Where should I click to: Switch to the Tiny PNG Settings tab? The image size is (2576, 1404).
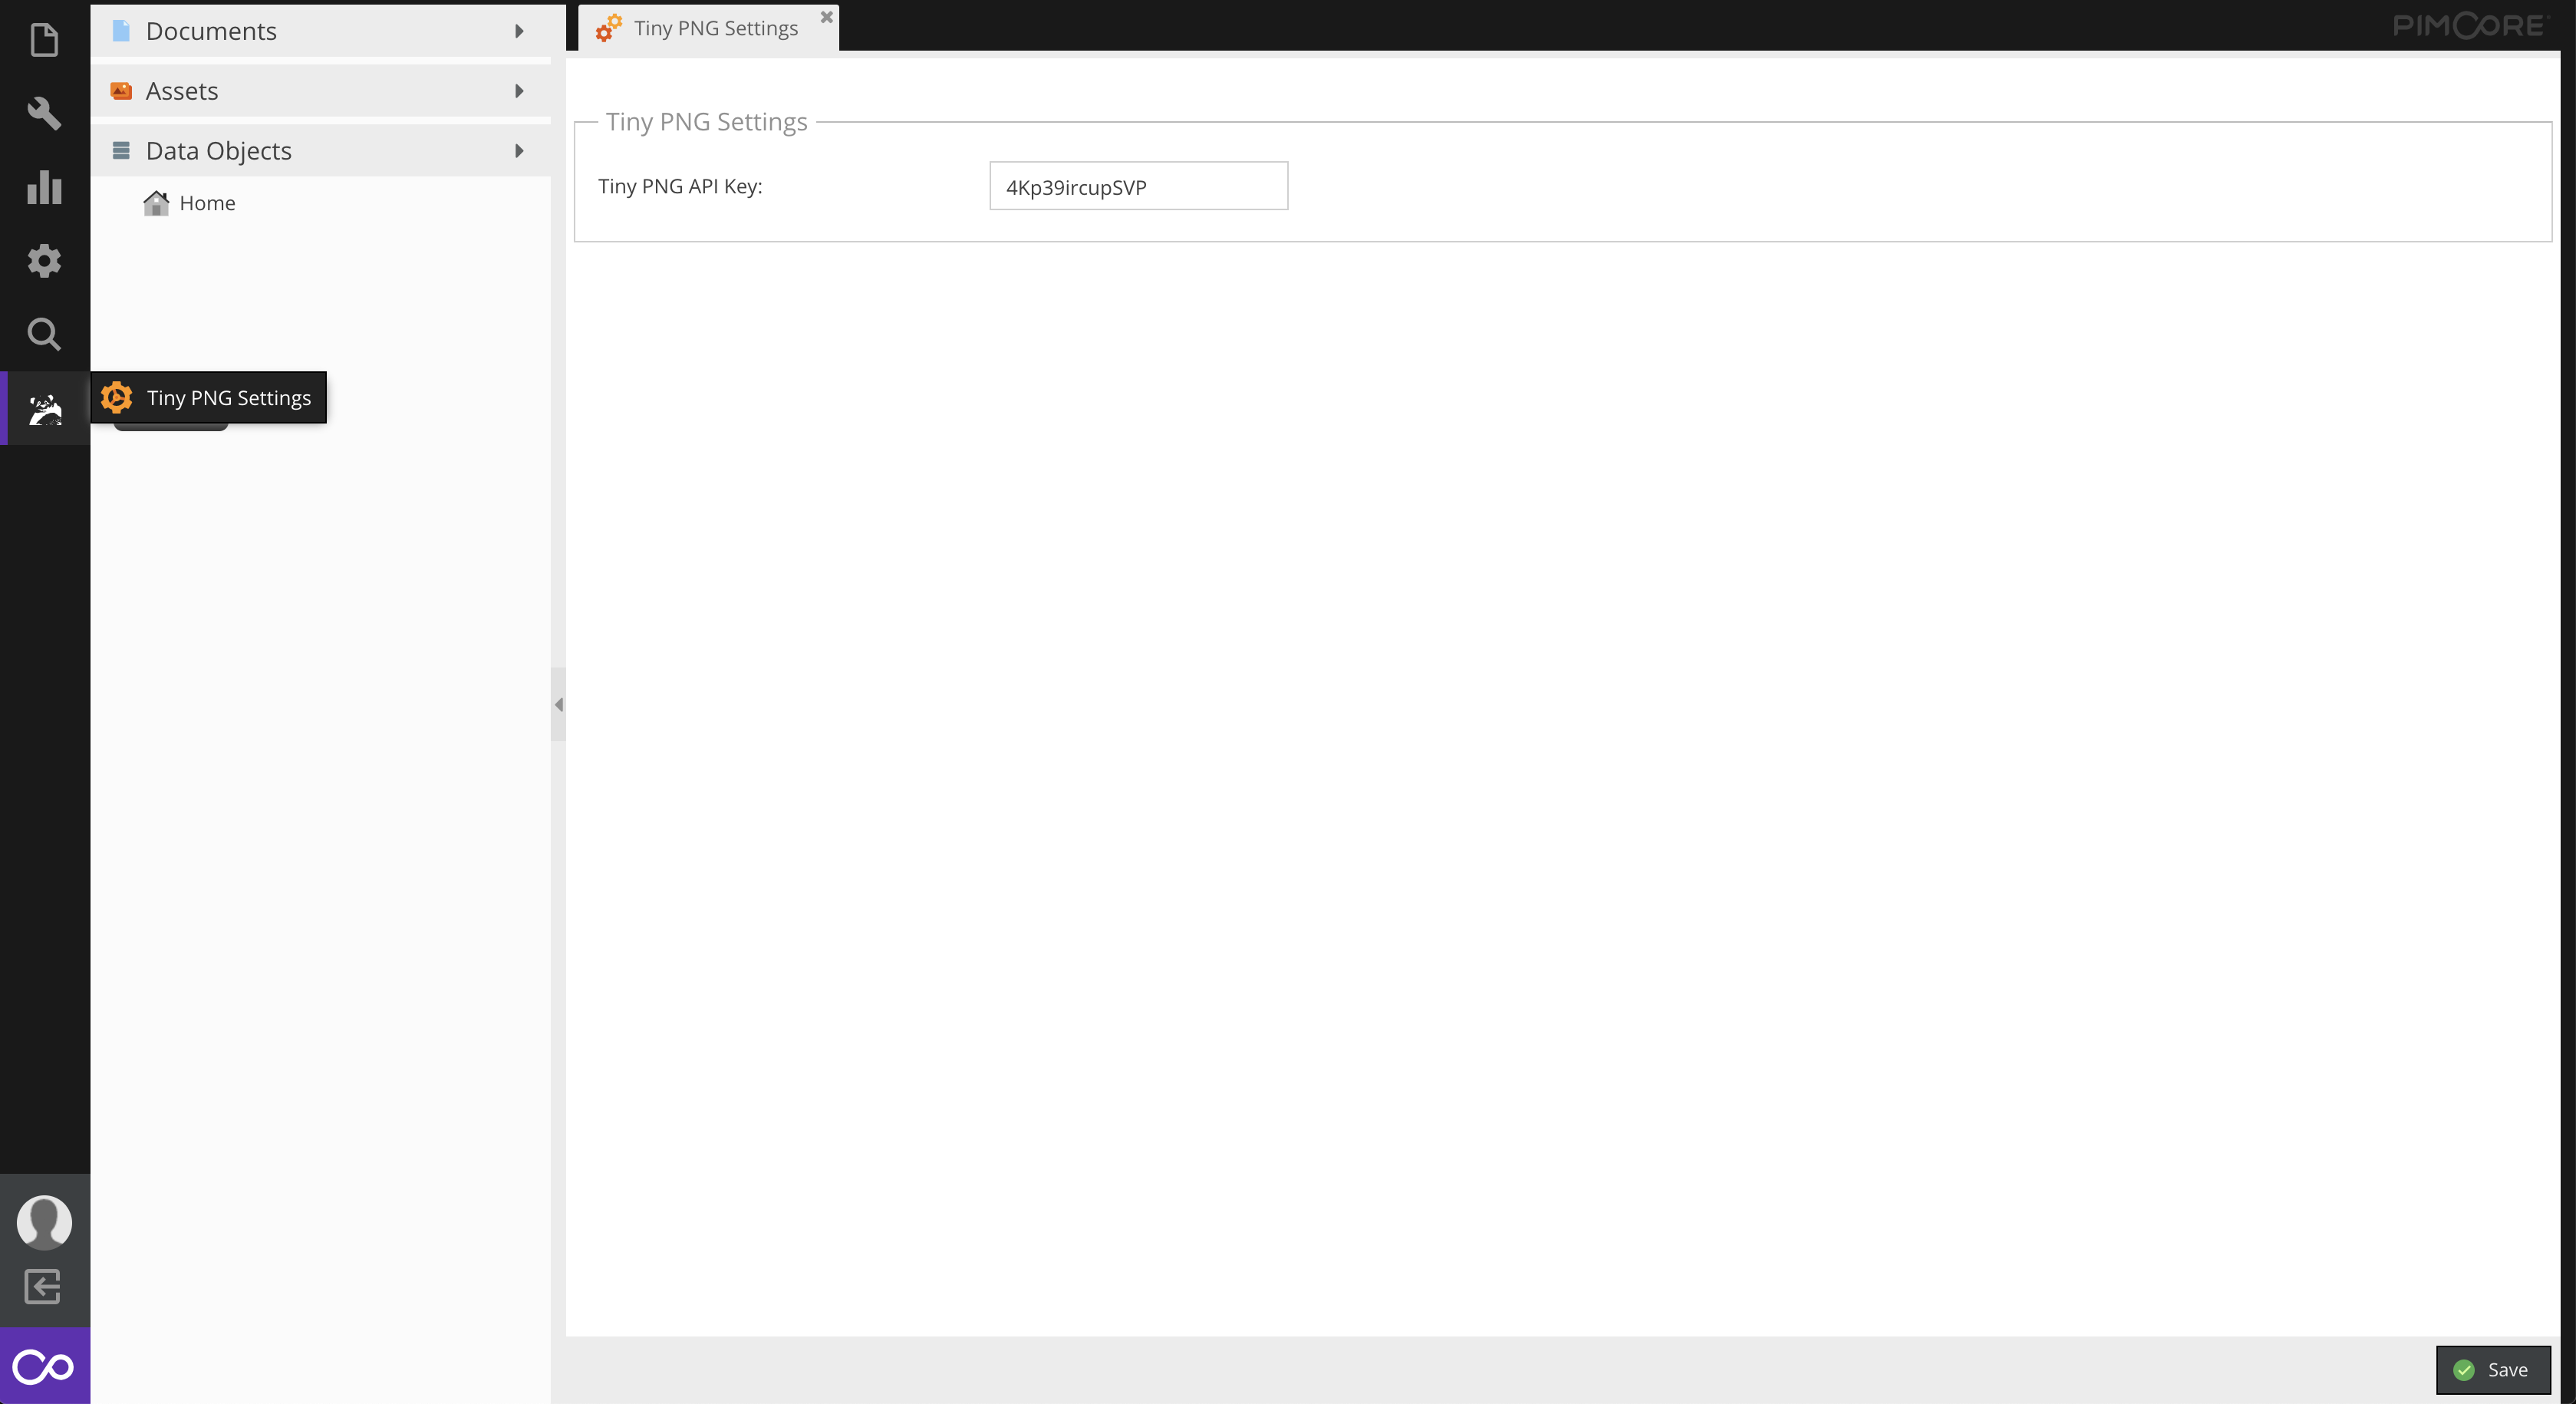[714, 28]
